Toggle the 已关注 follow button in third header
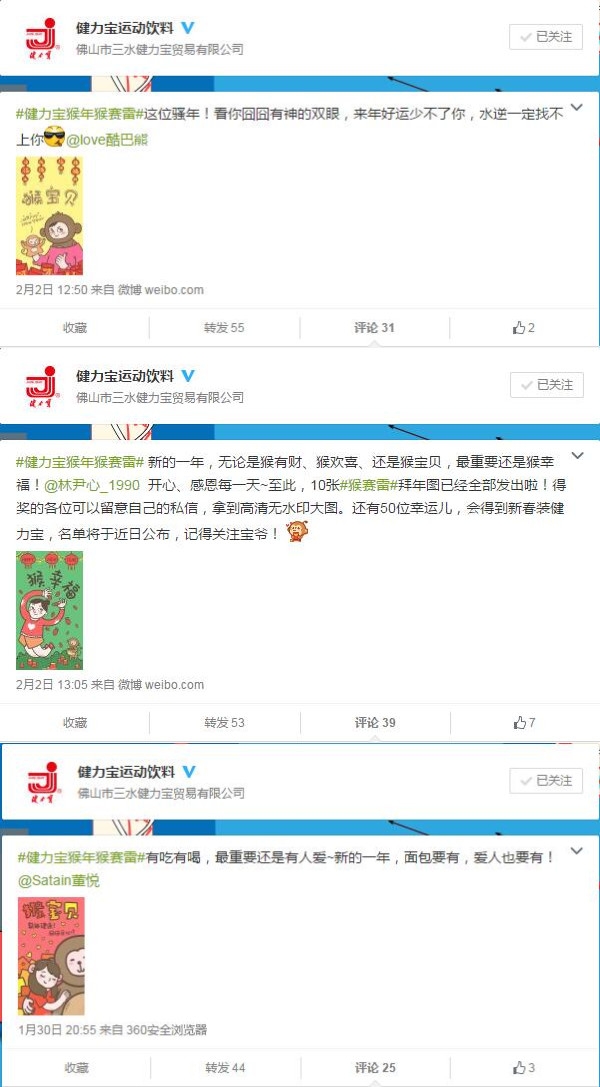 point(546,781)
